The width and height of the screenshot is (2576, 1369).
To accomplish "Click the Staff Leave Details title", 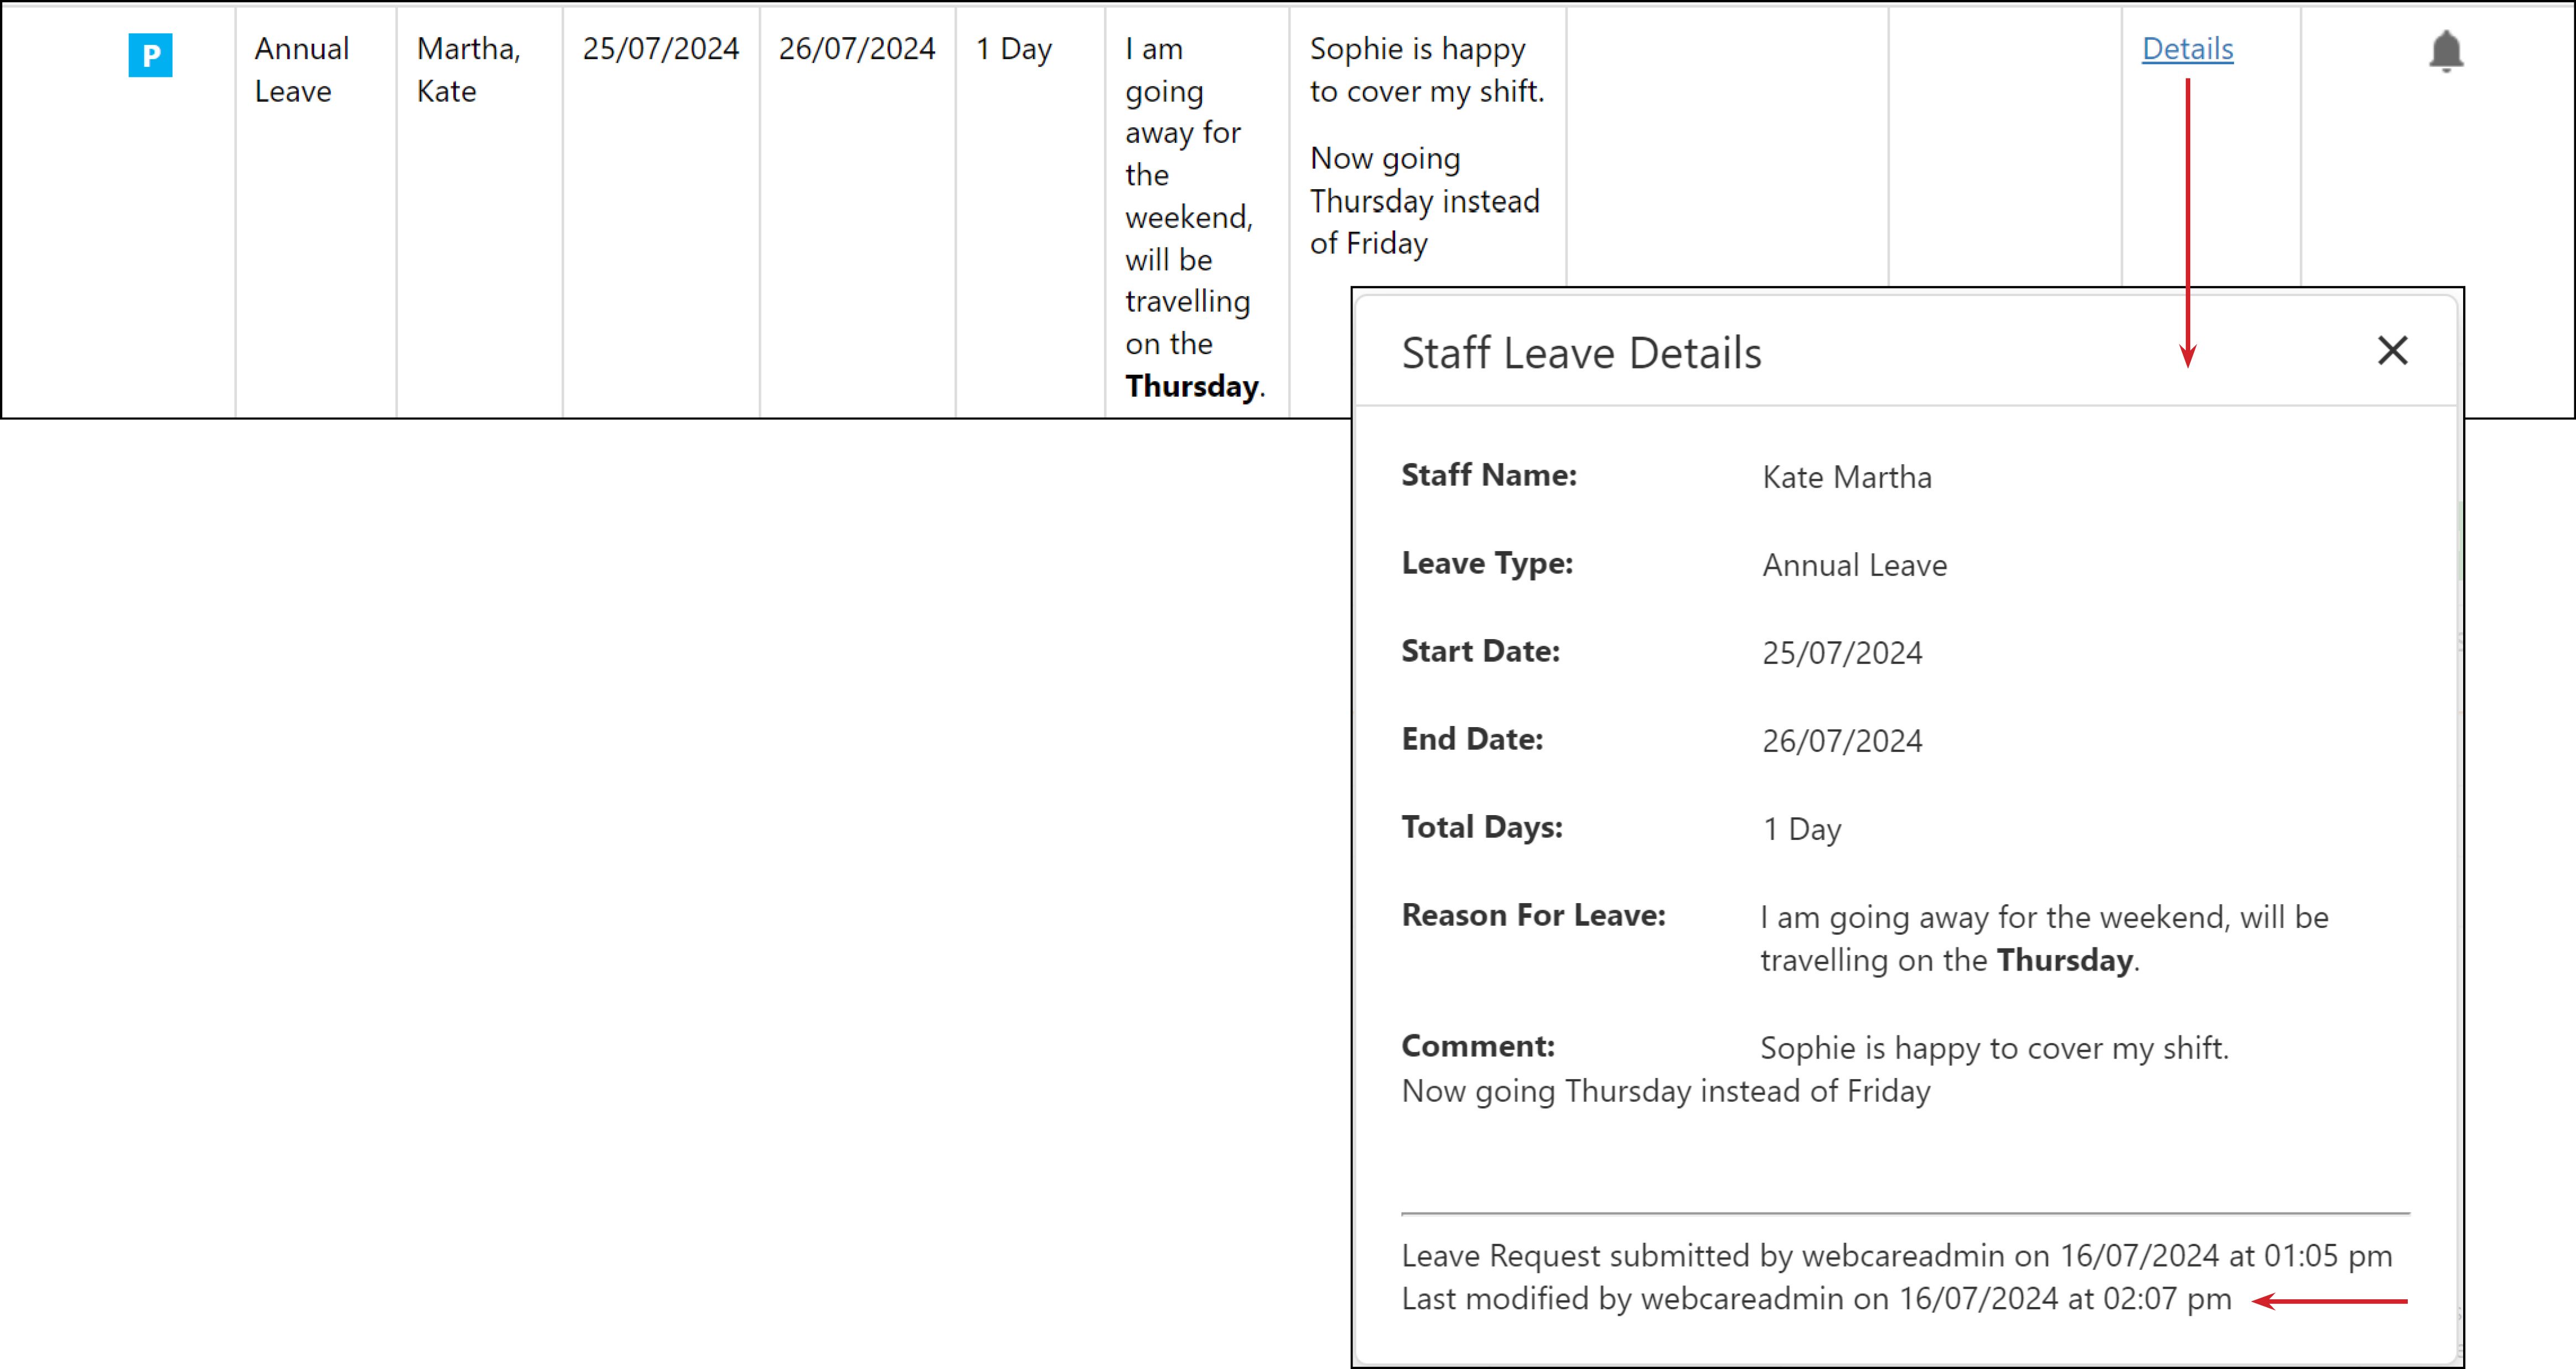I will click(1581, 353).
